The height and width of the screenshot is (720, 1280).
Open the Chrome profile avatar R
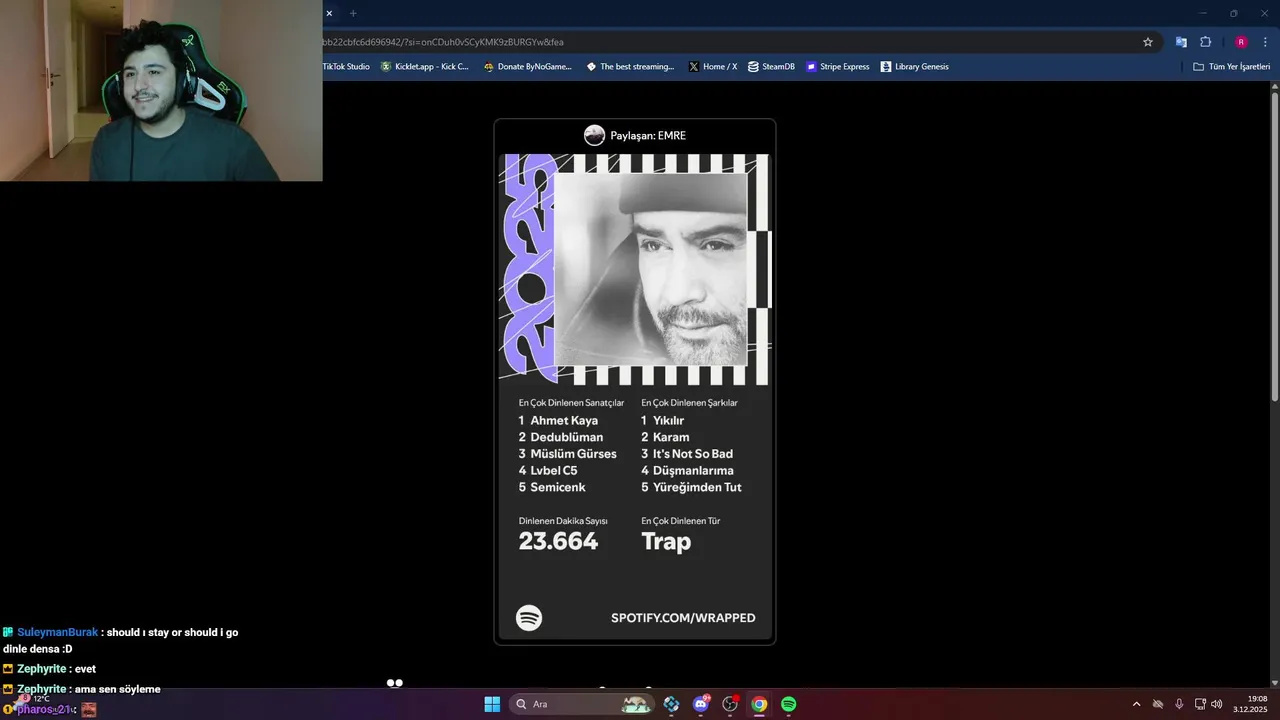(1241, 42)
